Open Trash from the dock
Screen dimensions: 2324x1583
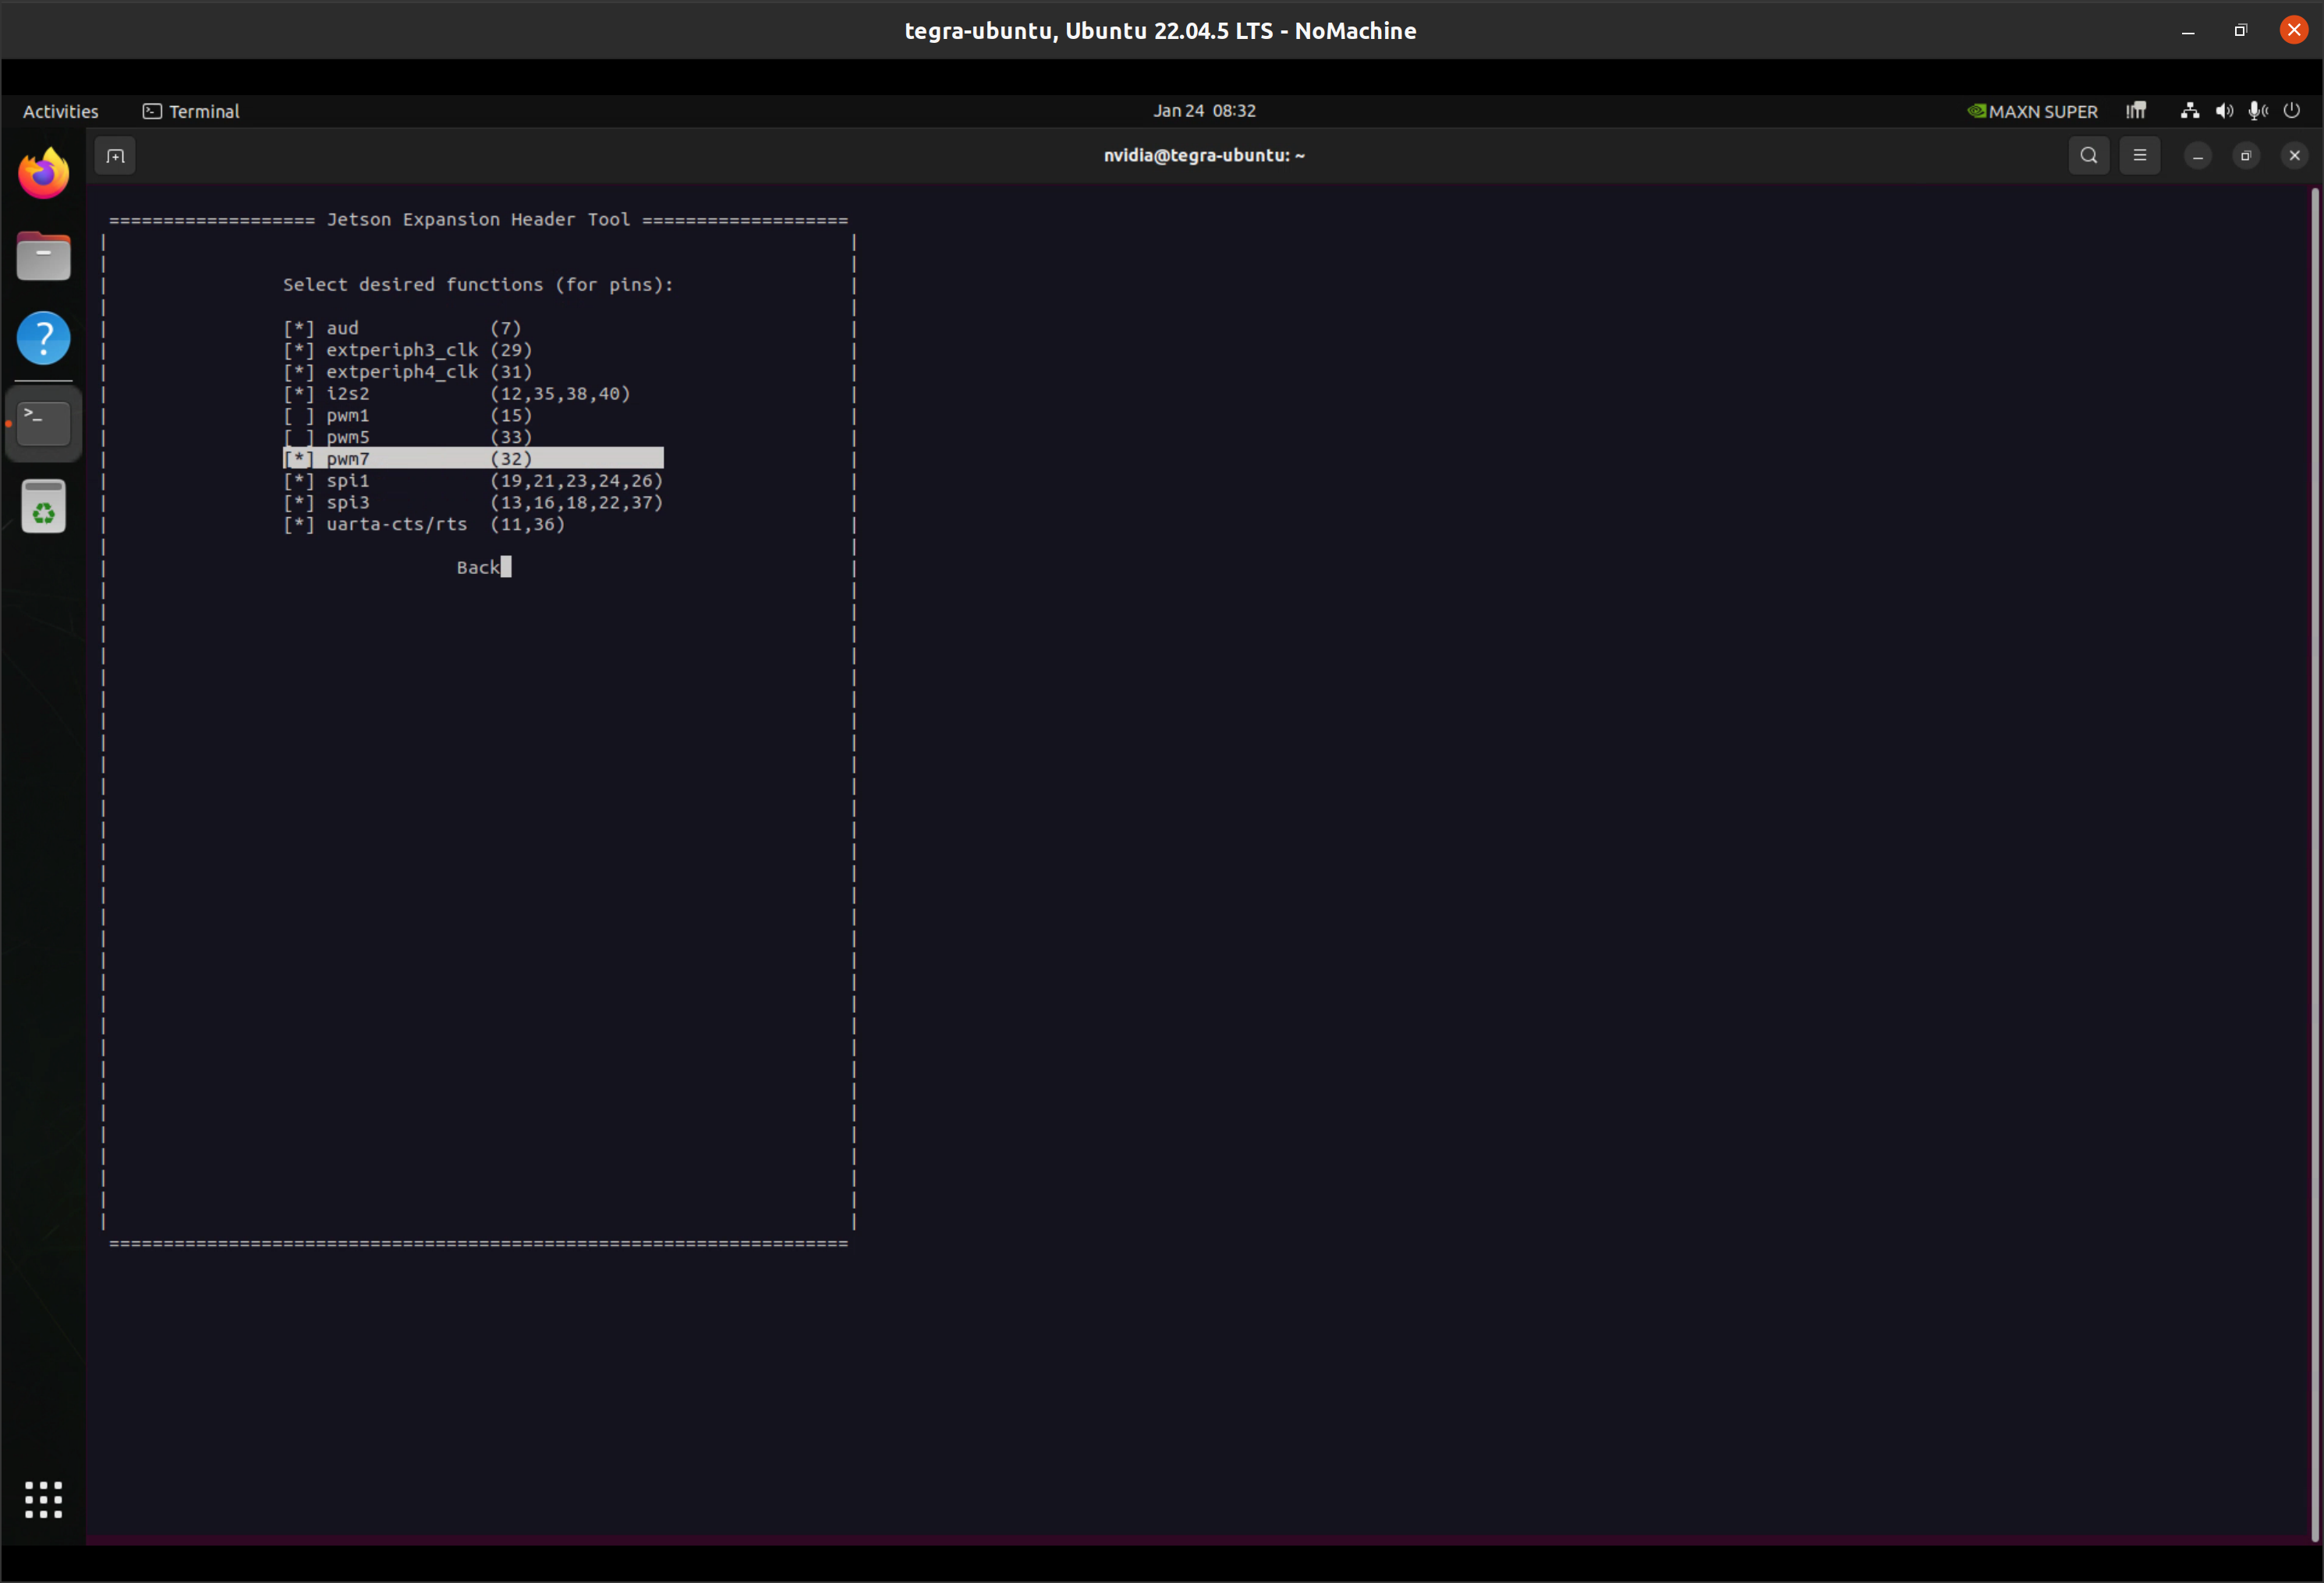click(44, 507)
